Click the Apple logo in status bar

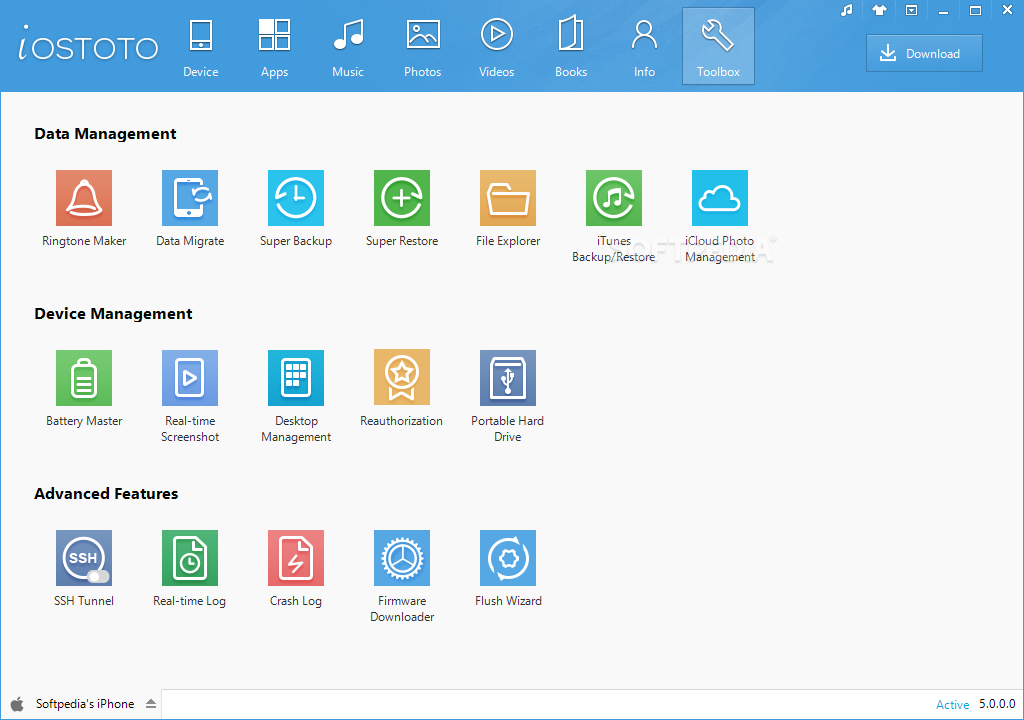(x=18, y=704)
